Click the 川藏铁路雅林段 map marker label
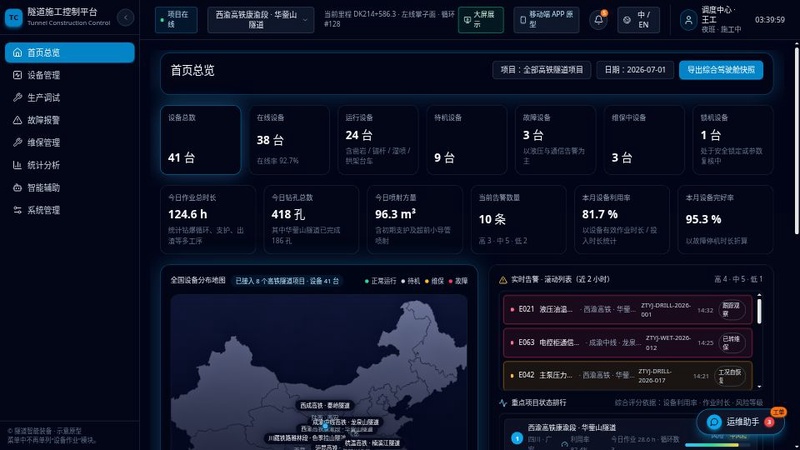800x450 pixels. pos(306,438)
